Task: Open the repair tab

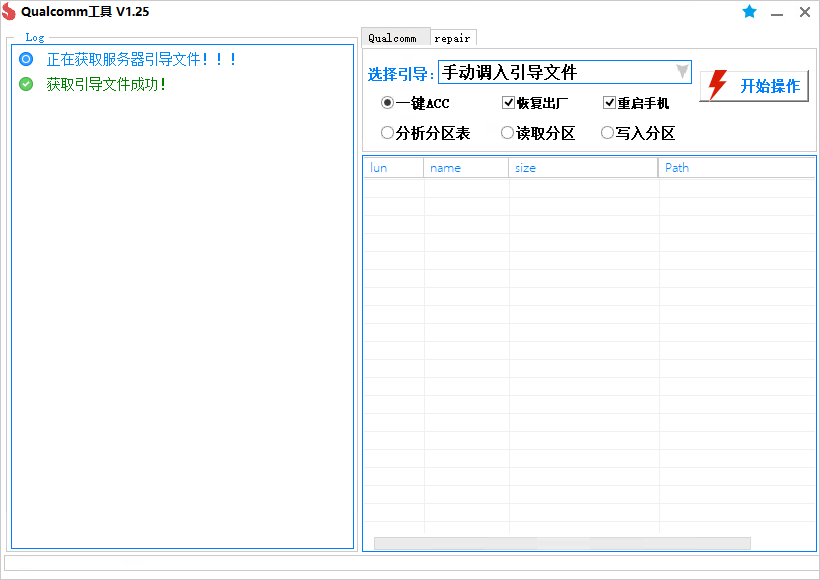Action: (452, 38)
